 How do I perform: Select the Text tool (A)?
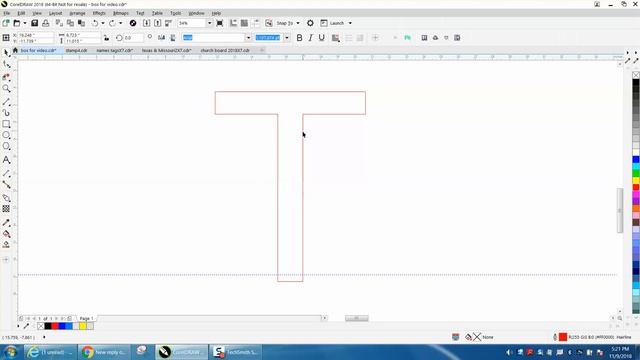pos(7,160)
